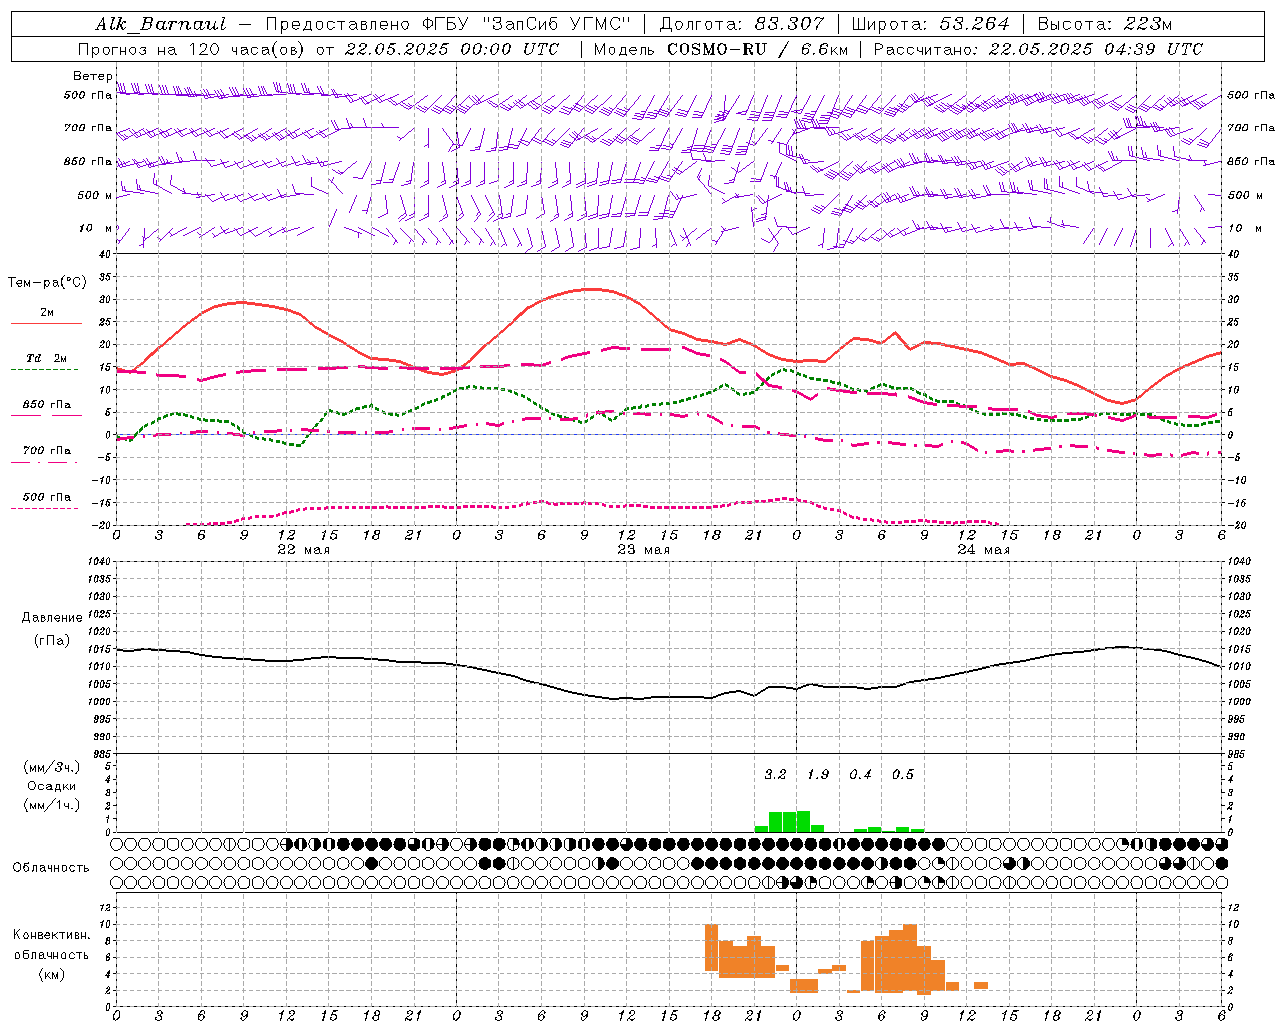Click the '(км)' unit under convective cloudiness
The width and height of the screenshot is (1280, 1024).
(52, 974)
